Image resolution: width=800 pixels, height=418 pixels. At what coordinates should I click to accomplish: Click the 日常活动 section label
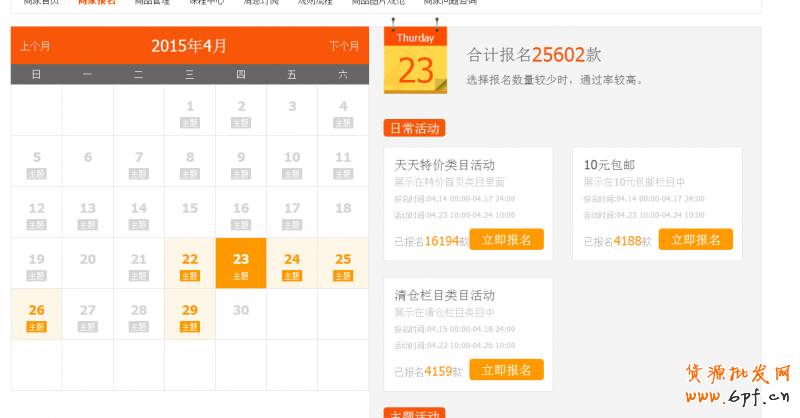click(414, 128)
